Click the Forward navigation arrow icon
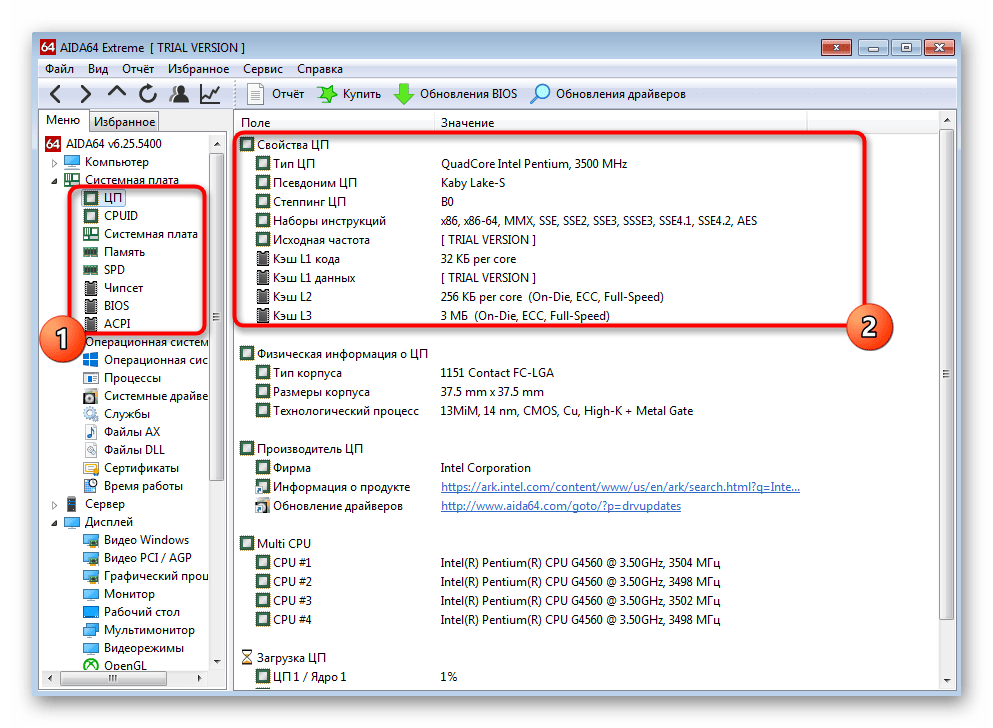993x728 pixels. tap(86, 94)
